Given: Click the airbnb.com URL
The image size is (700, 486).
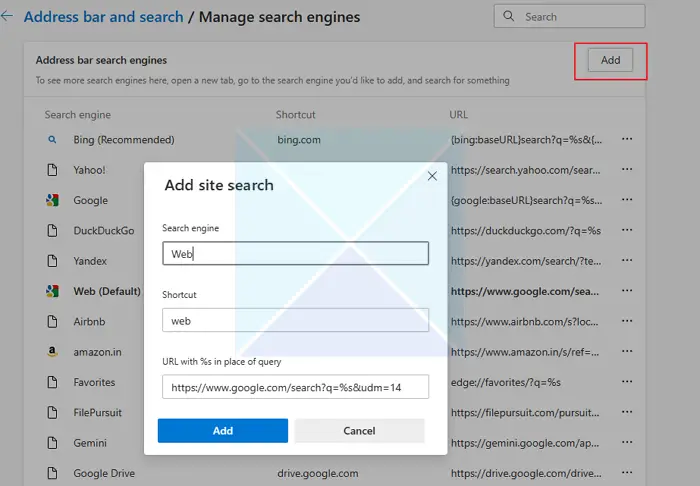Looking at the screenshot, I should [x=525, y=322].
